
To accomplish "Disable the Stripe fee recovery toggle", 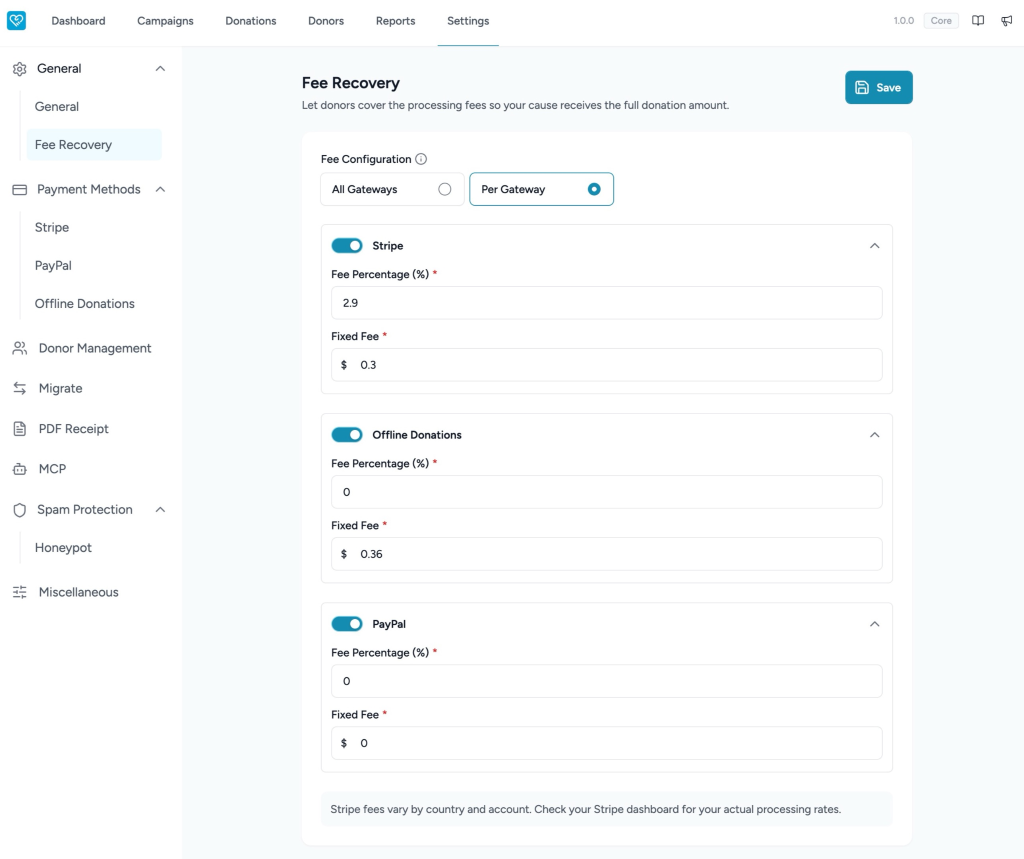I will (347, 246).
